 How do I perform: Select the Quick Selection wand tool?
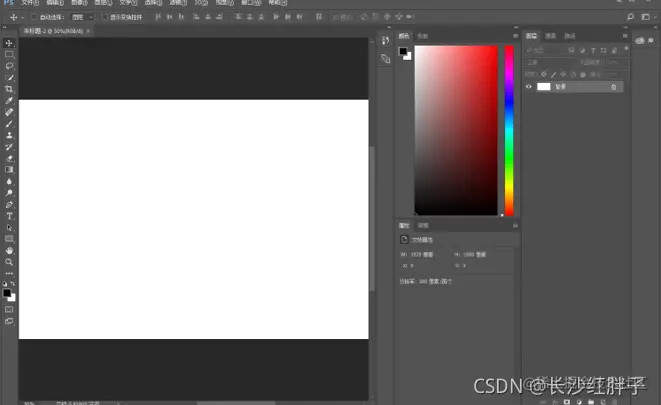[9, 78]
